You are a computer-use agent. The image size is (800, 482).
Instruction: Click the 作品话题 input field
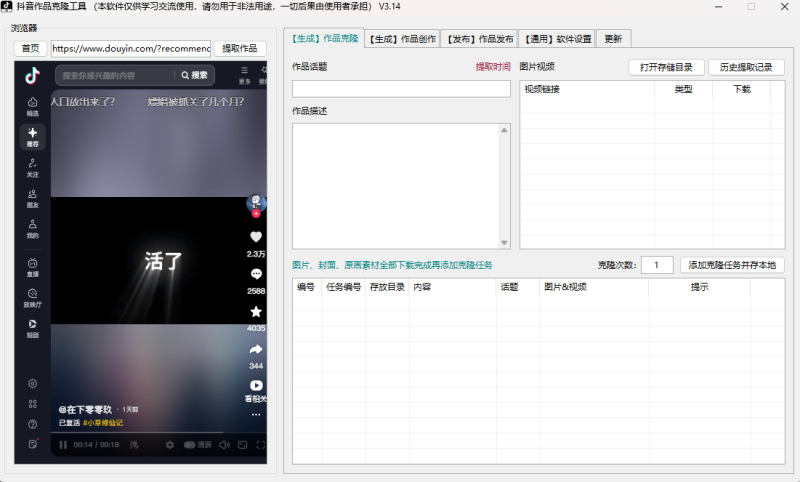point(401,89)
